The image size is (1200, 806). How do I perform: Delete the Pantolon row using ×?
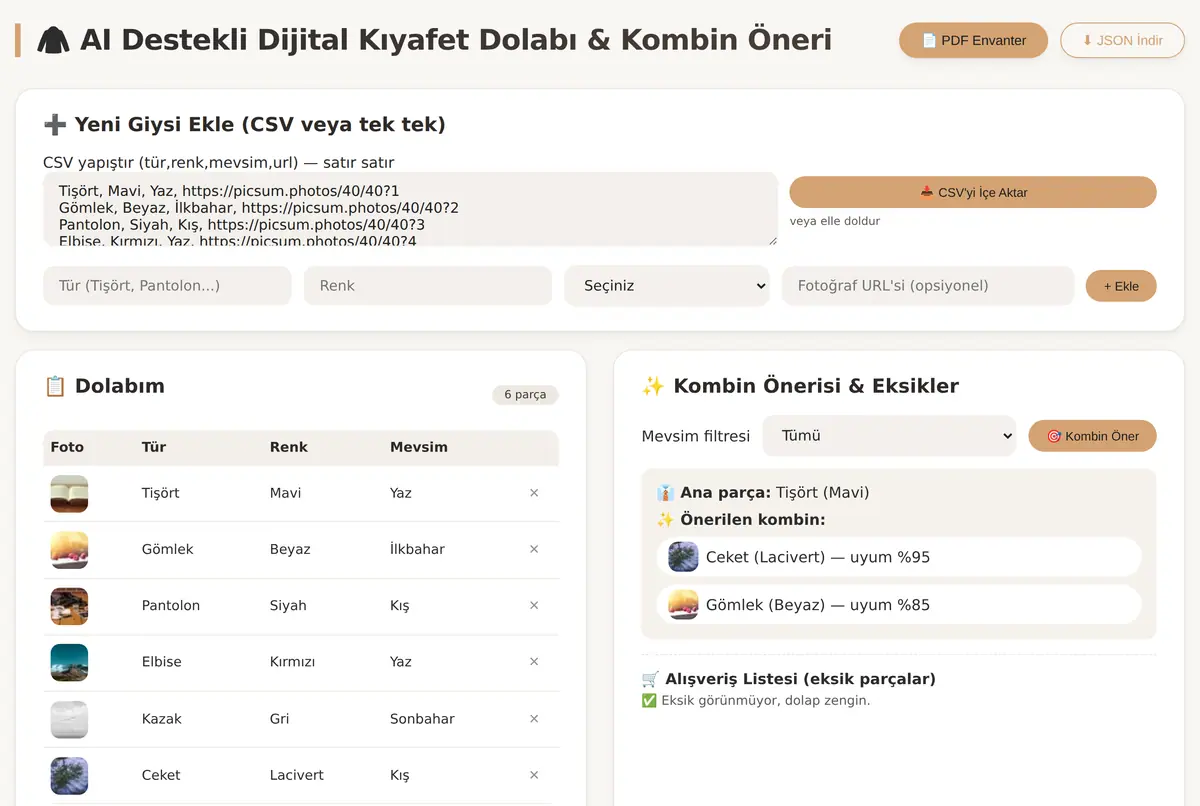coord(534,605)
